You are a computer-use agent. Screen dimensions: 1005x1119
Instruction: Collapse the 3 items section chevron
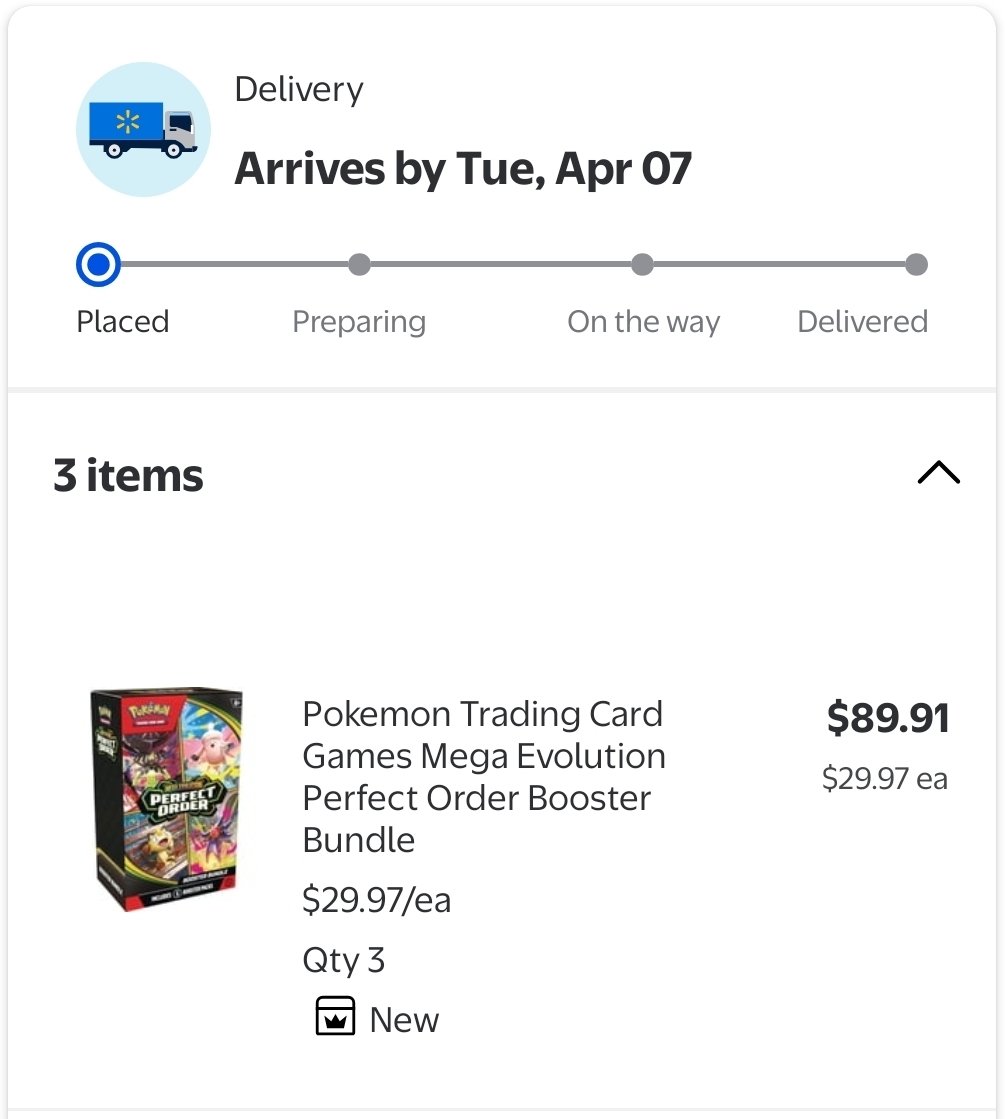pos(938,473)
